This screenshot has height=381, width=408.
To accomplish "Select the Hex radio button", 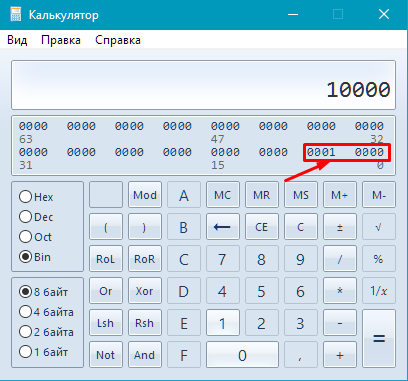I will coord(36,197).
